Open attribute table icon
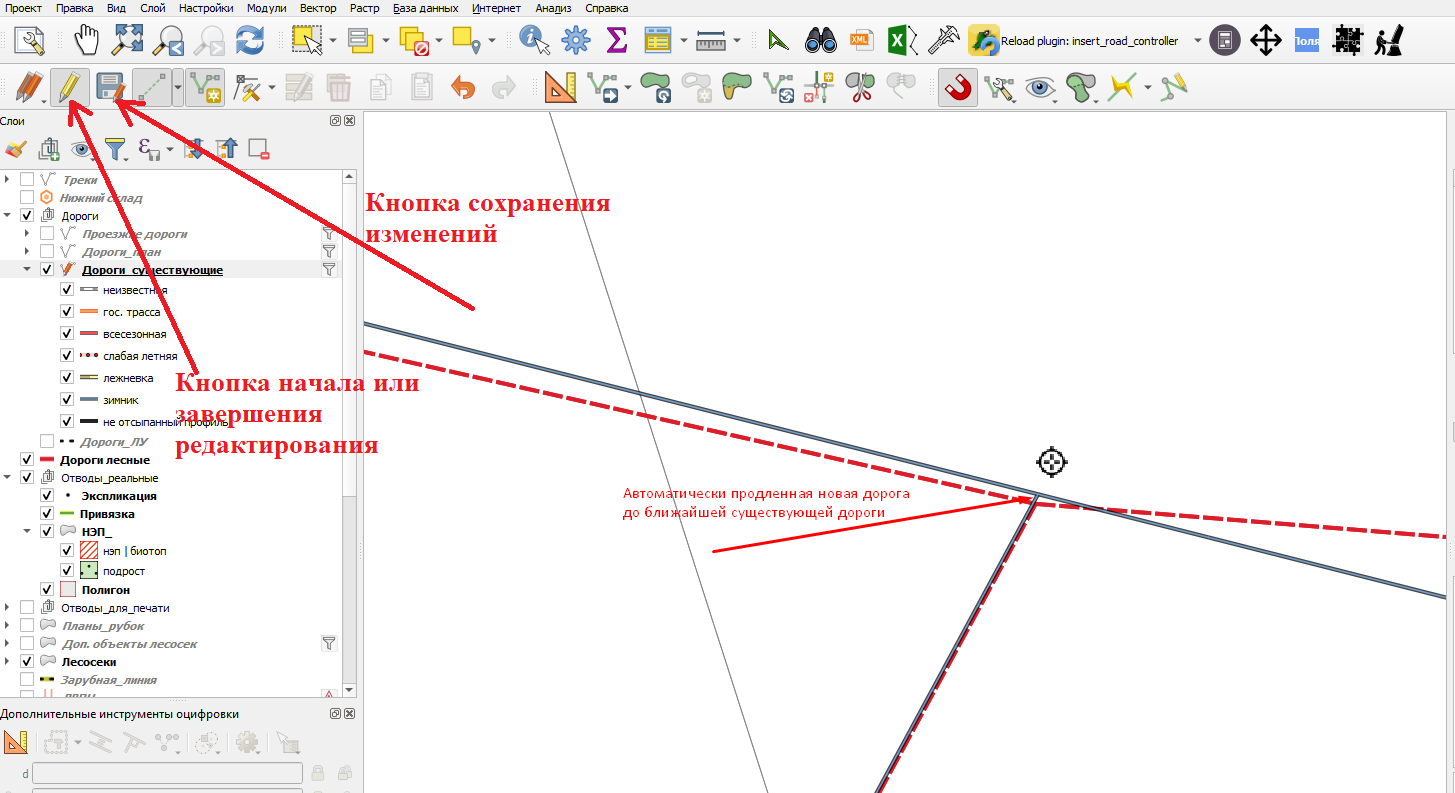The width and height of the screenshot is (1455, 793). click(x=657, y=40)
